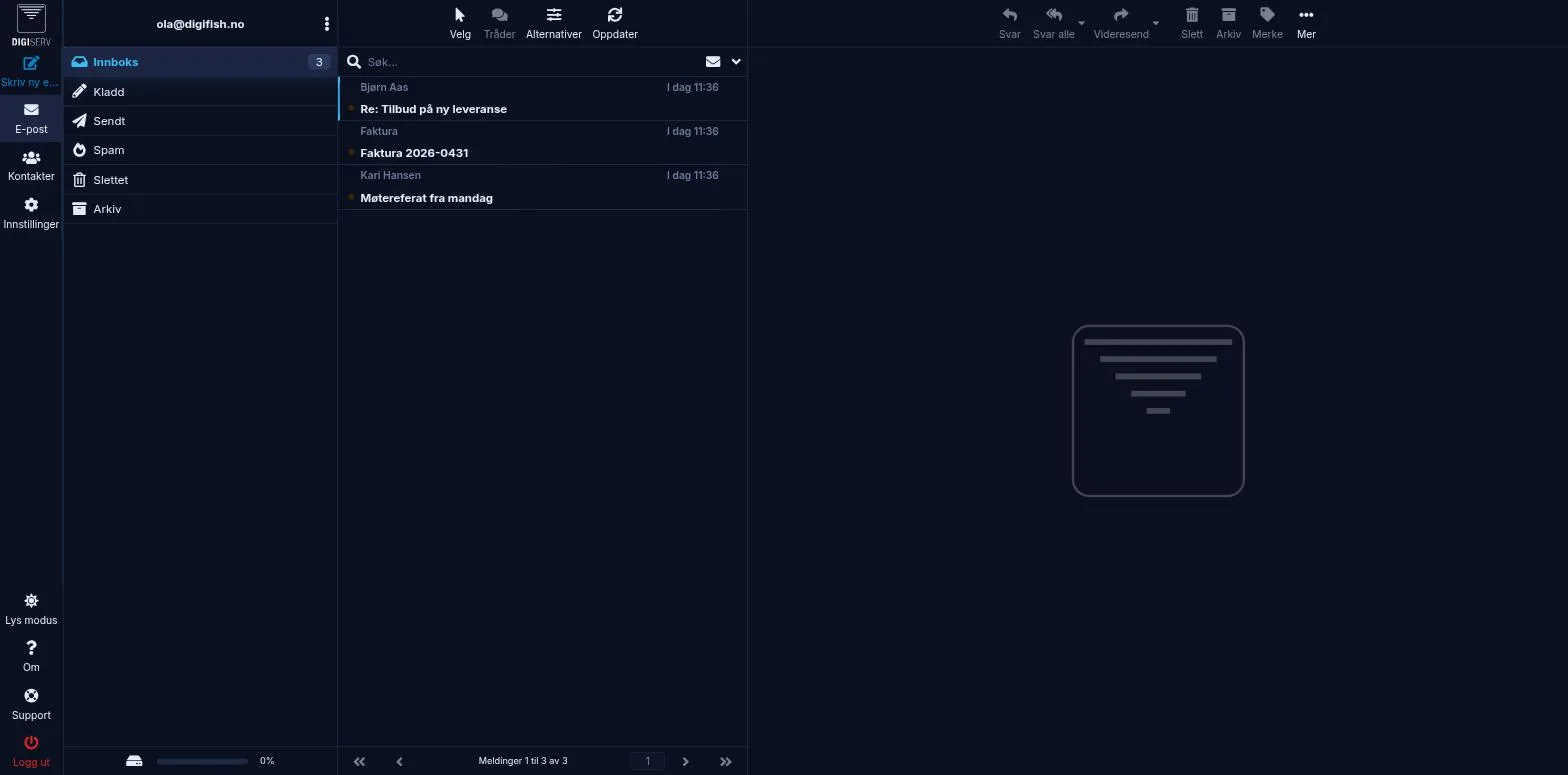Viewport: 1568px width, 775px height.
Task: Select the Innboks folder
Action: 200,62
